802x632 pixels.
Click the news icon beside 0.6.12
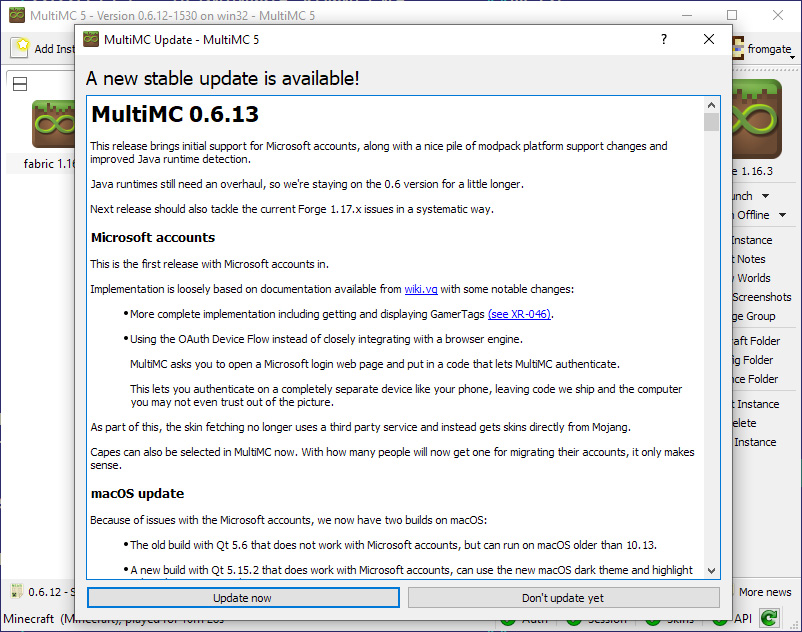pos(17,592)
